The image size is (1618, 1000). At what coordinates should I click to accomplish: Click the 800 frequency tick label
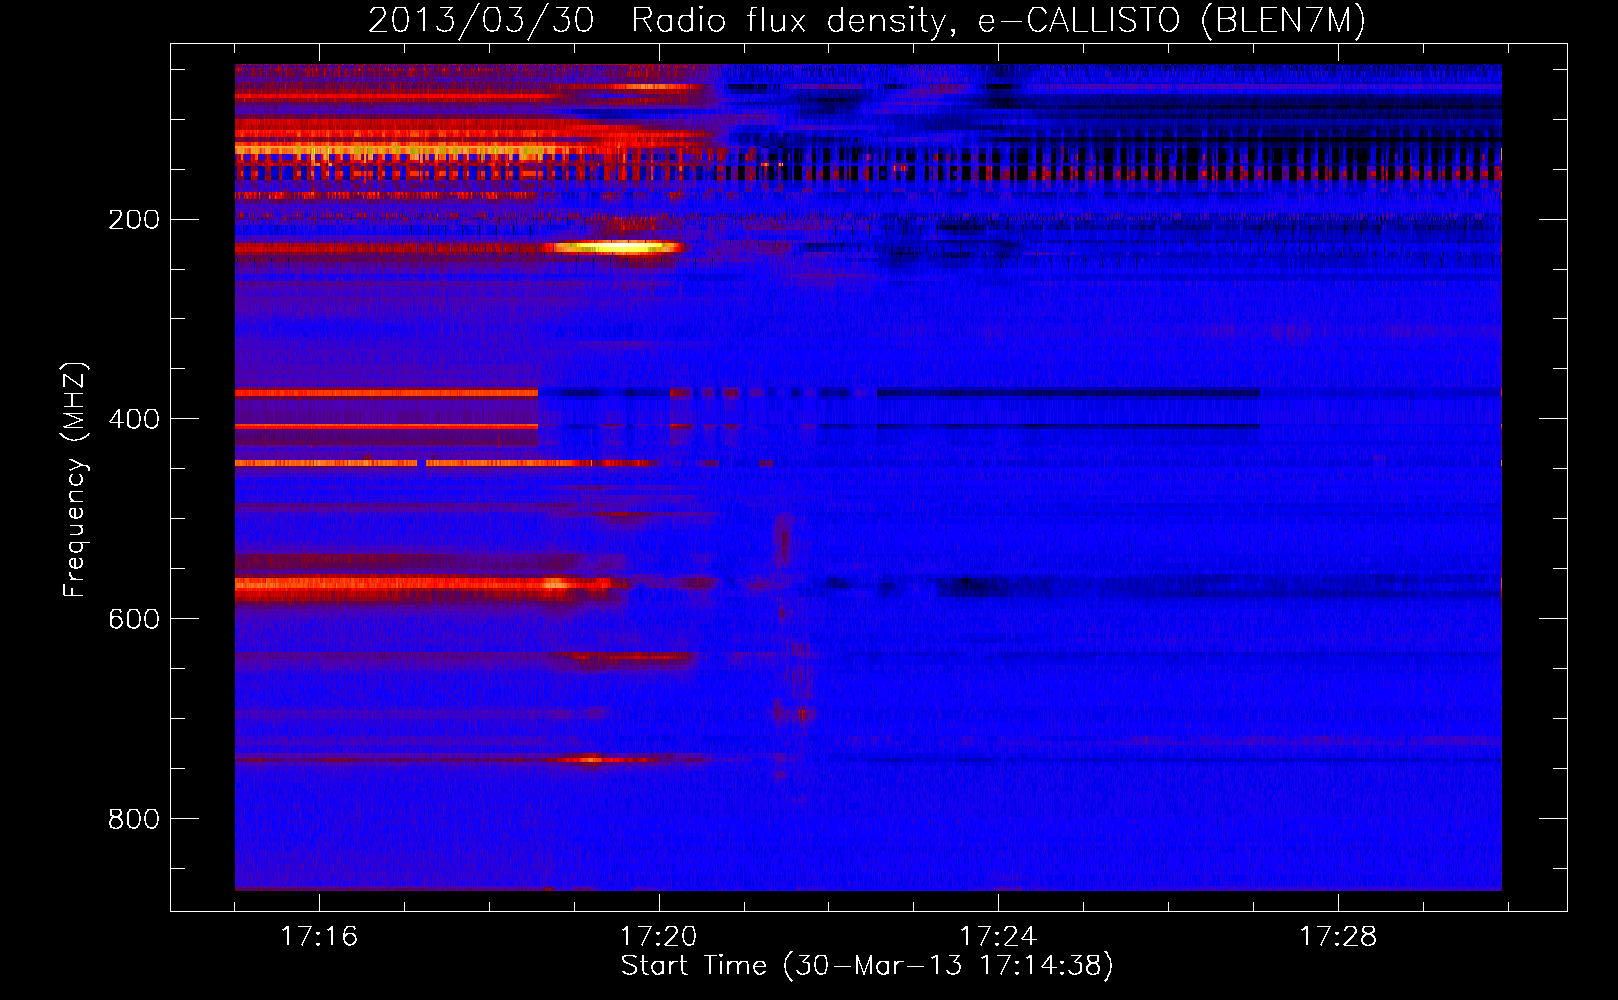point(134,819)
